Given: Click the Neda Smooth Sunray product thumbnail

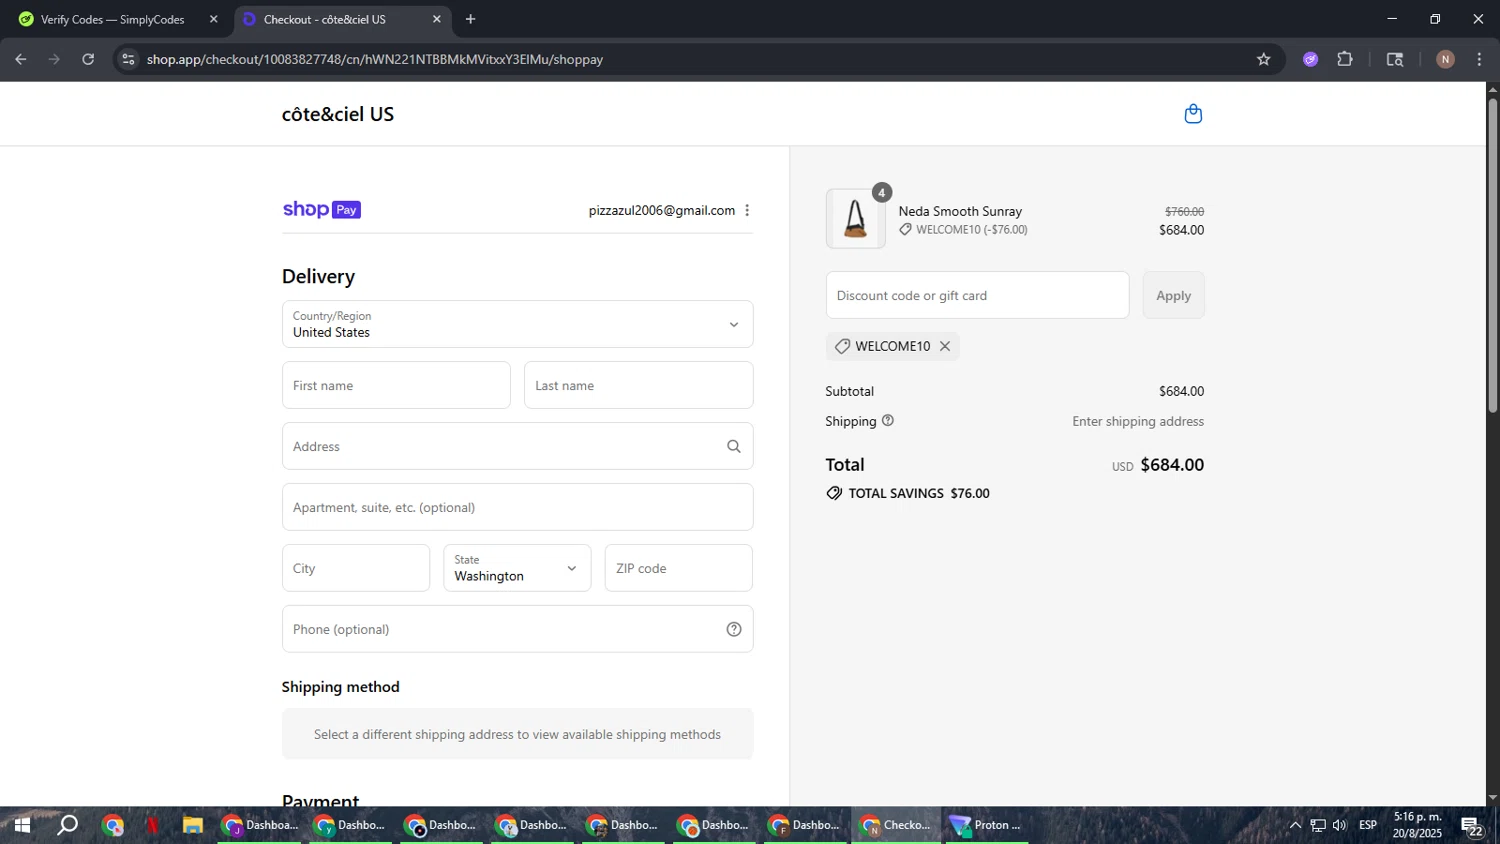Looking at the screenshot, I should click(855, 218).
